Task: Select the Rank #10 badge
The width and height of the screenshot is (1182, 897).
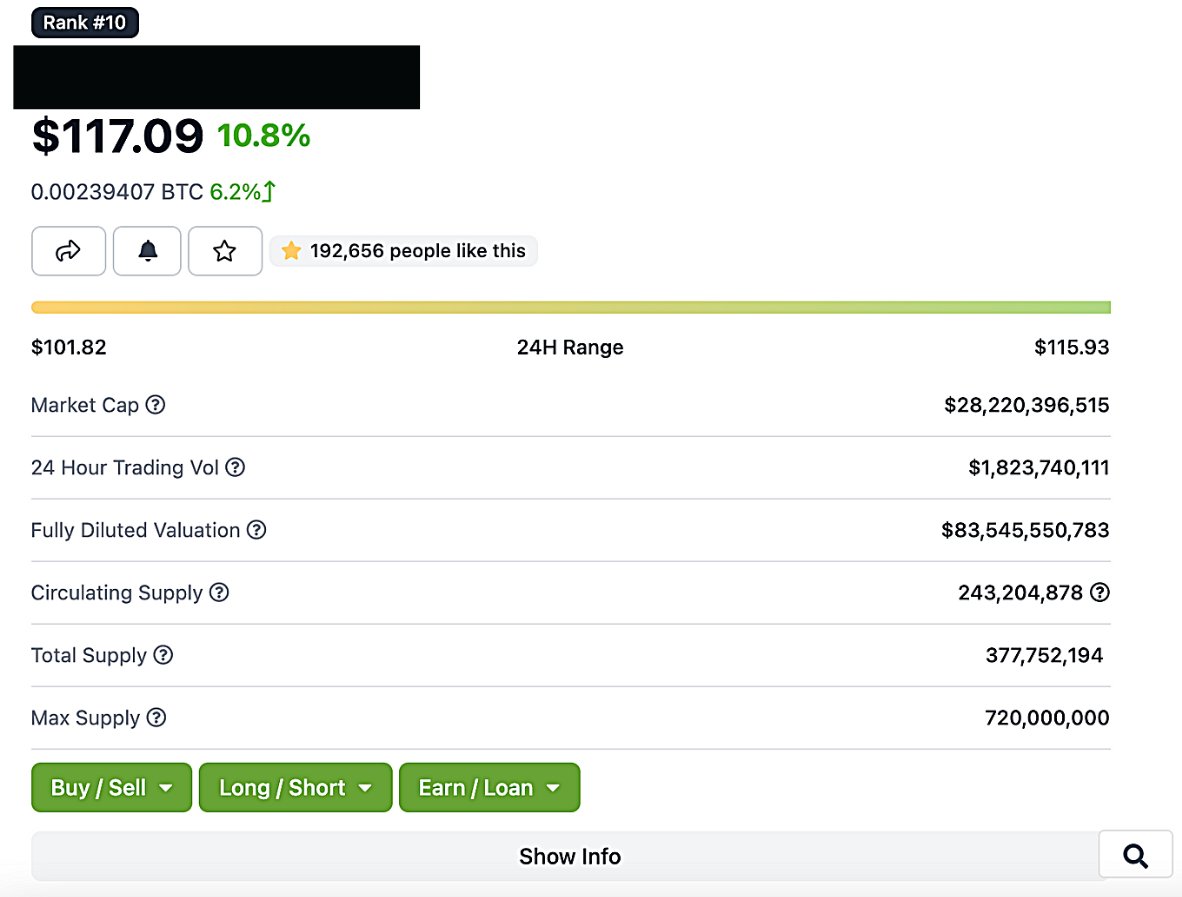Action: tap(85, 22)
